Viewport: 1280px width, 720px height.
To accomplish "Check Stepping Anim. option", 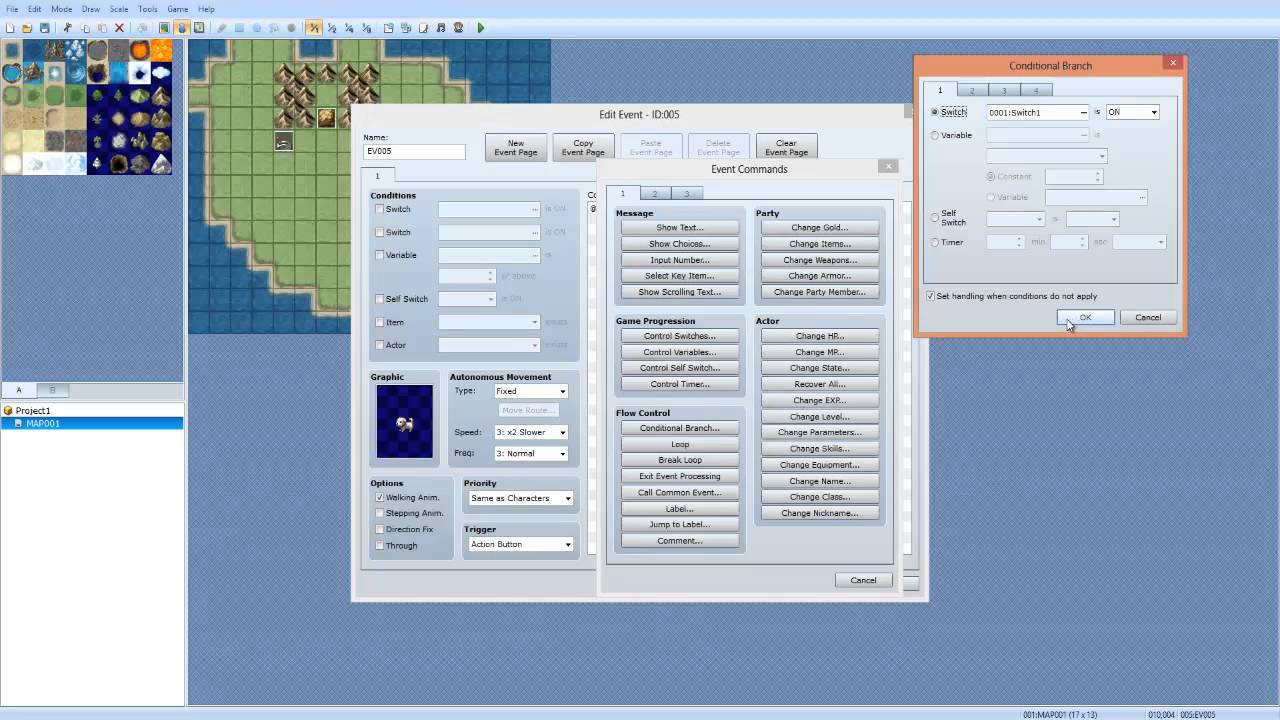I will tap(379, 513).
